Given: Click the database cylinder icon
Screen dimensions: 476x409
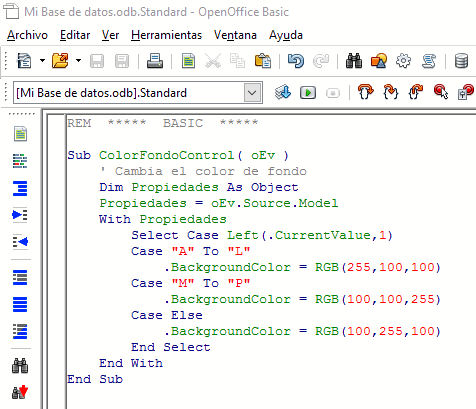Looking at the screenshot, I should [x=462, y=61].
